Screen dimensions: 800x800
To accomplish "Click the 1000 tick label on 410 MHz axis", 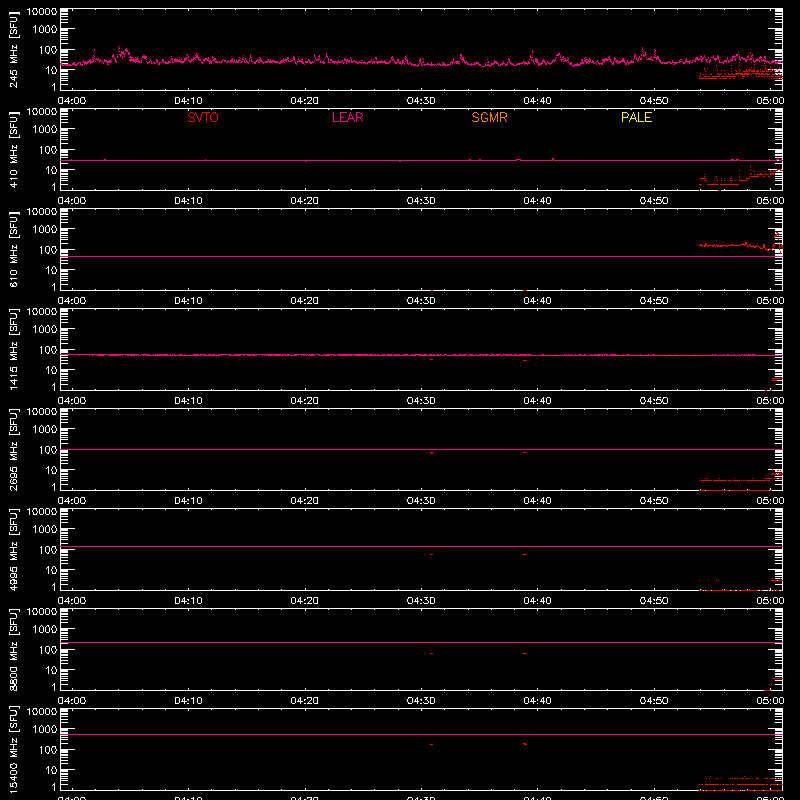I will (x=45, y=129).
